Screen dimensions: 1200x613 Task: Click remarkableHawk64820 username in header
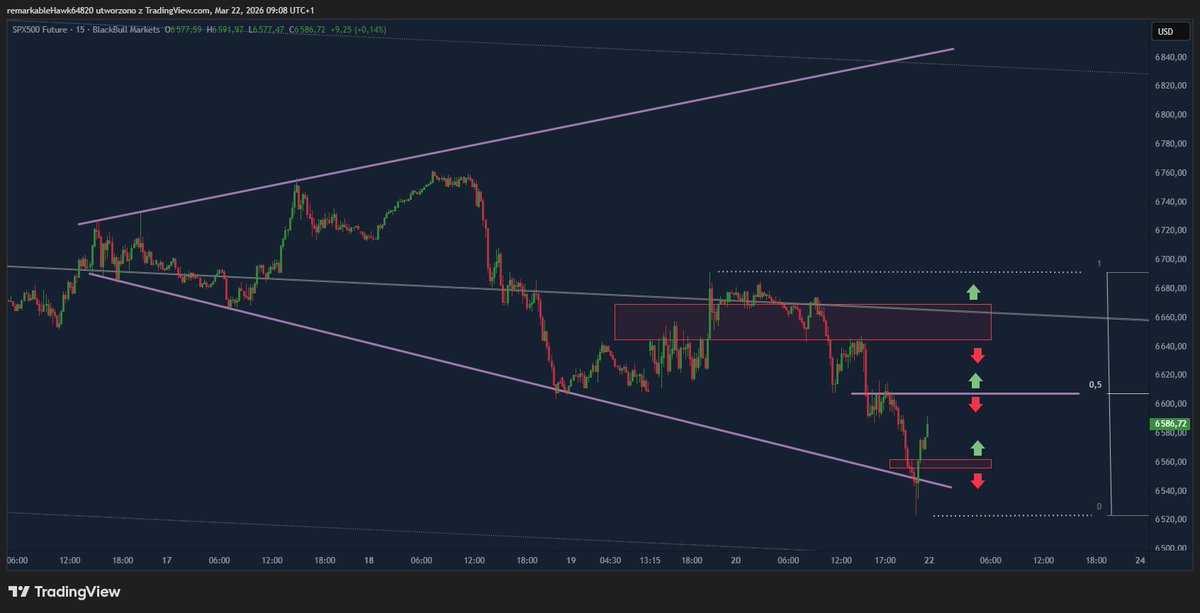[52, 11]
